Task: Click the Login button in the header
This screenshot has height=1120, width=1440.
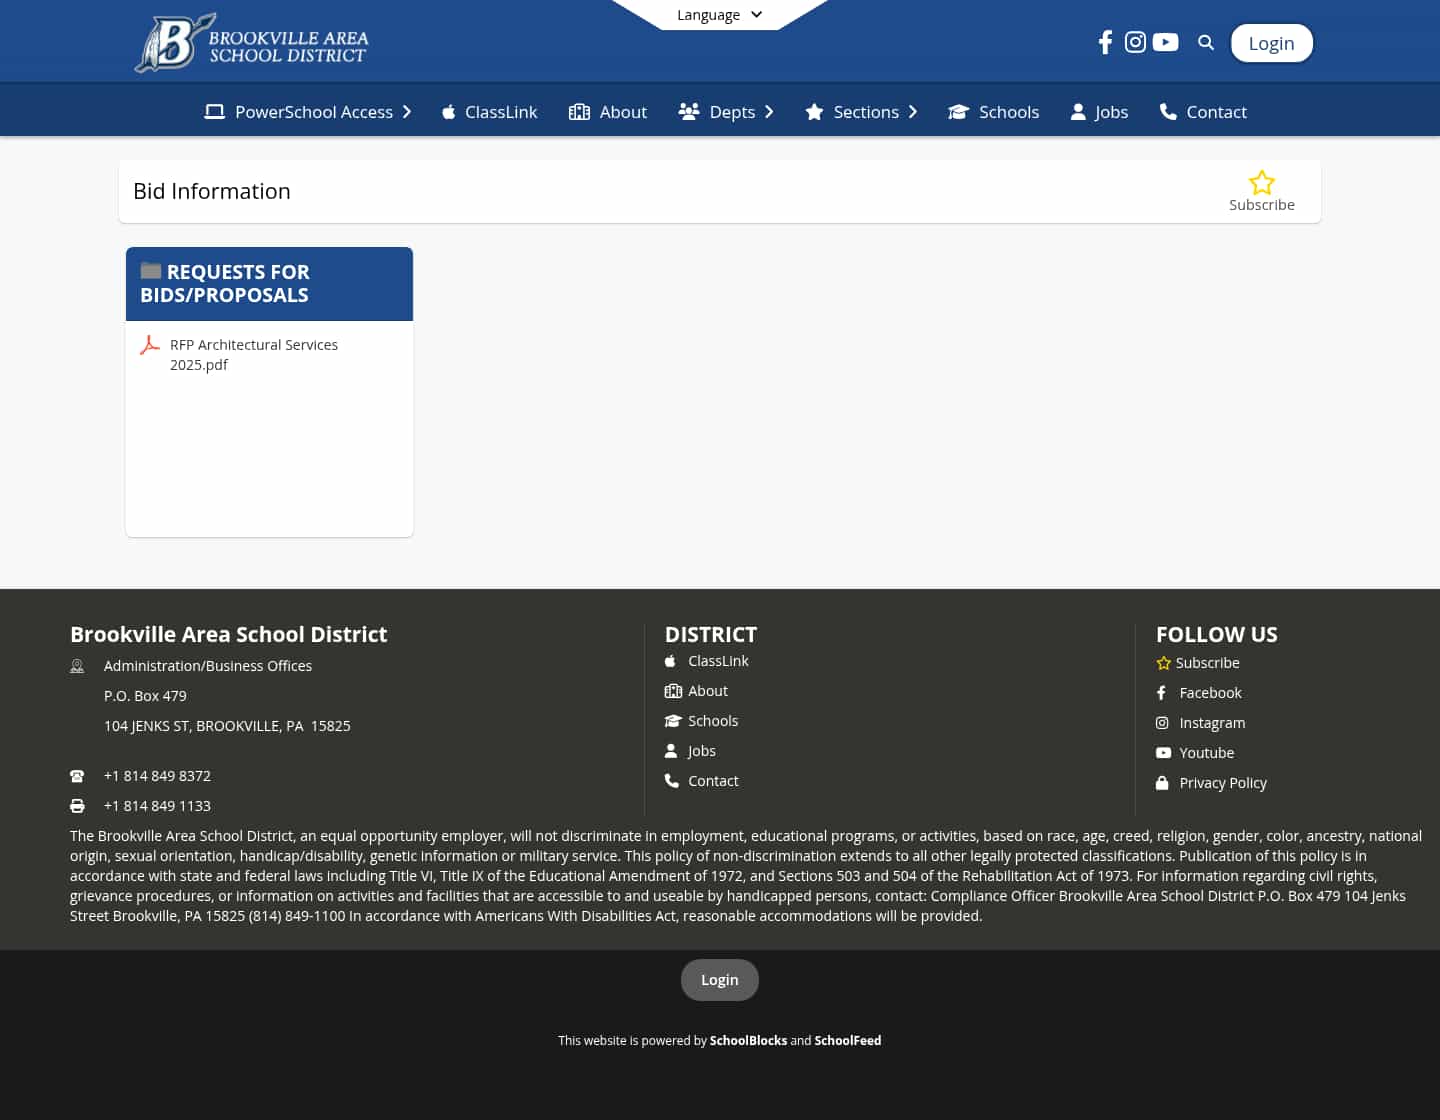Action: click(1271, 43)
